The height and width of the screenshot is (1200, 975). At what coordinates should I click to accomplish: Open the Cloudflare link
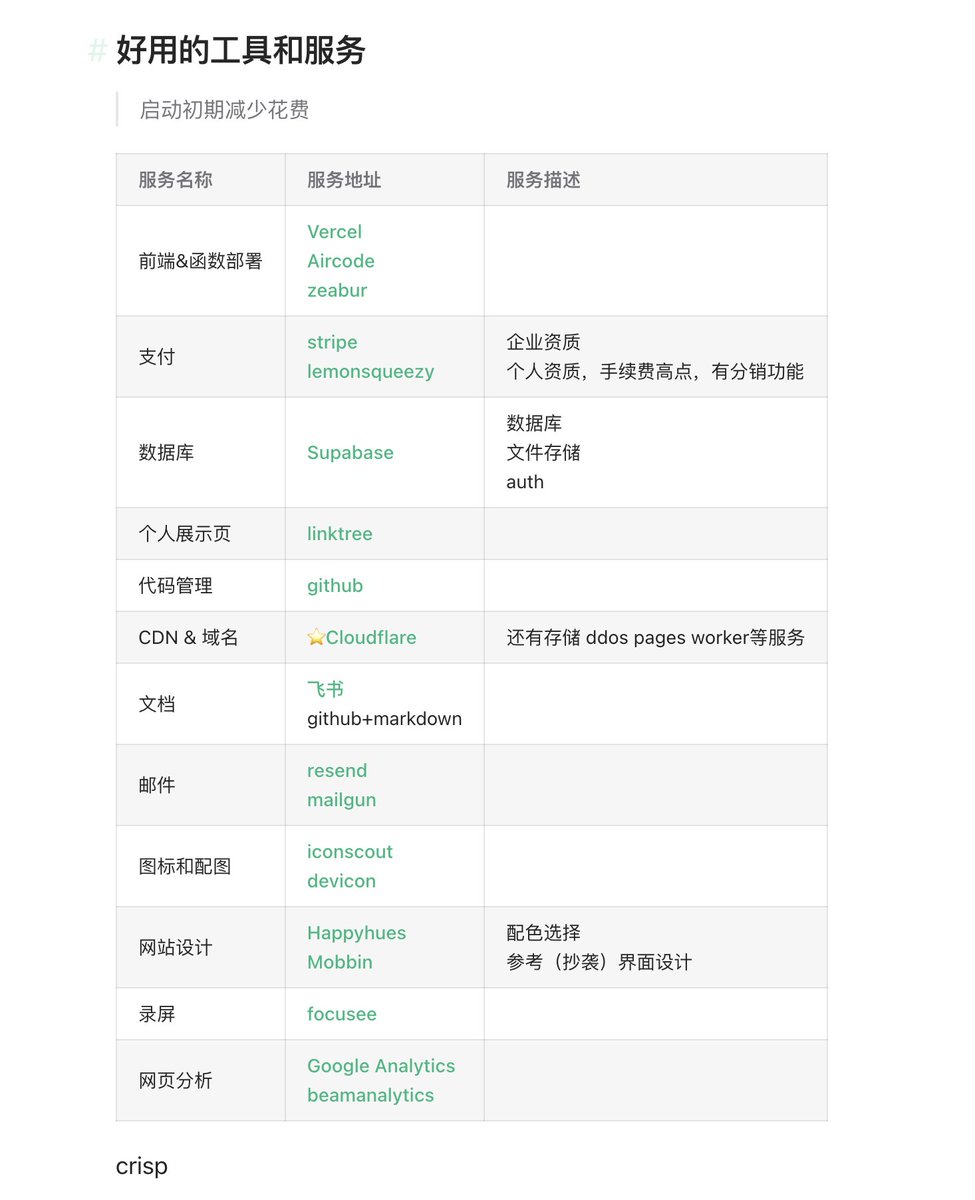point(370,637)
